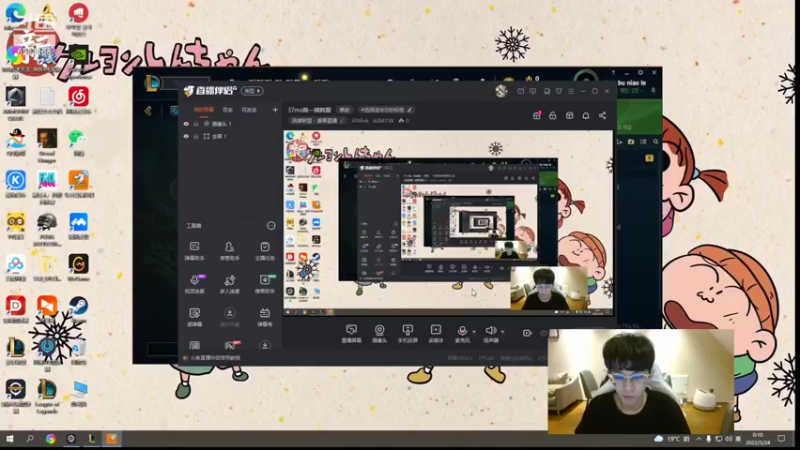
Task: Switch to the orange 直播伴侣 taskbar button
Action: point(112,439)
